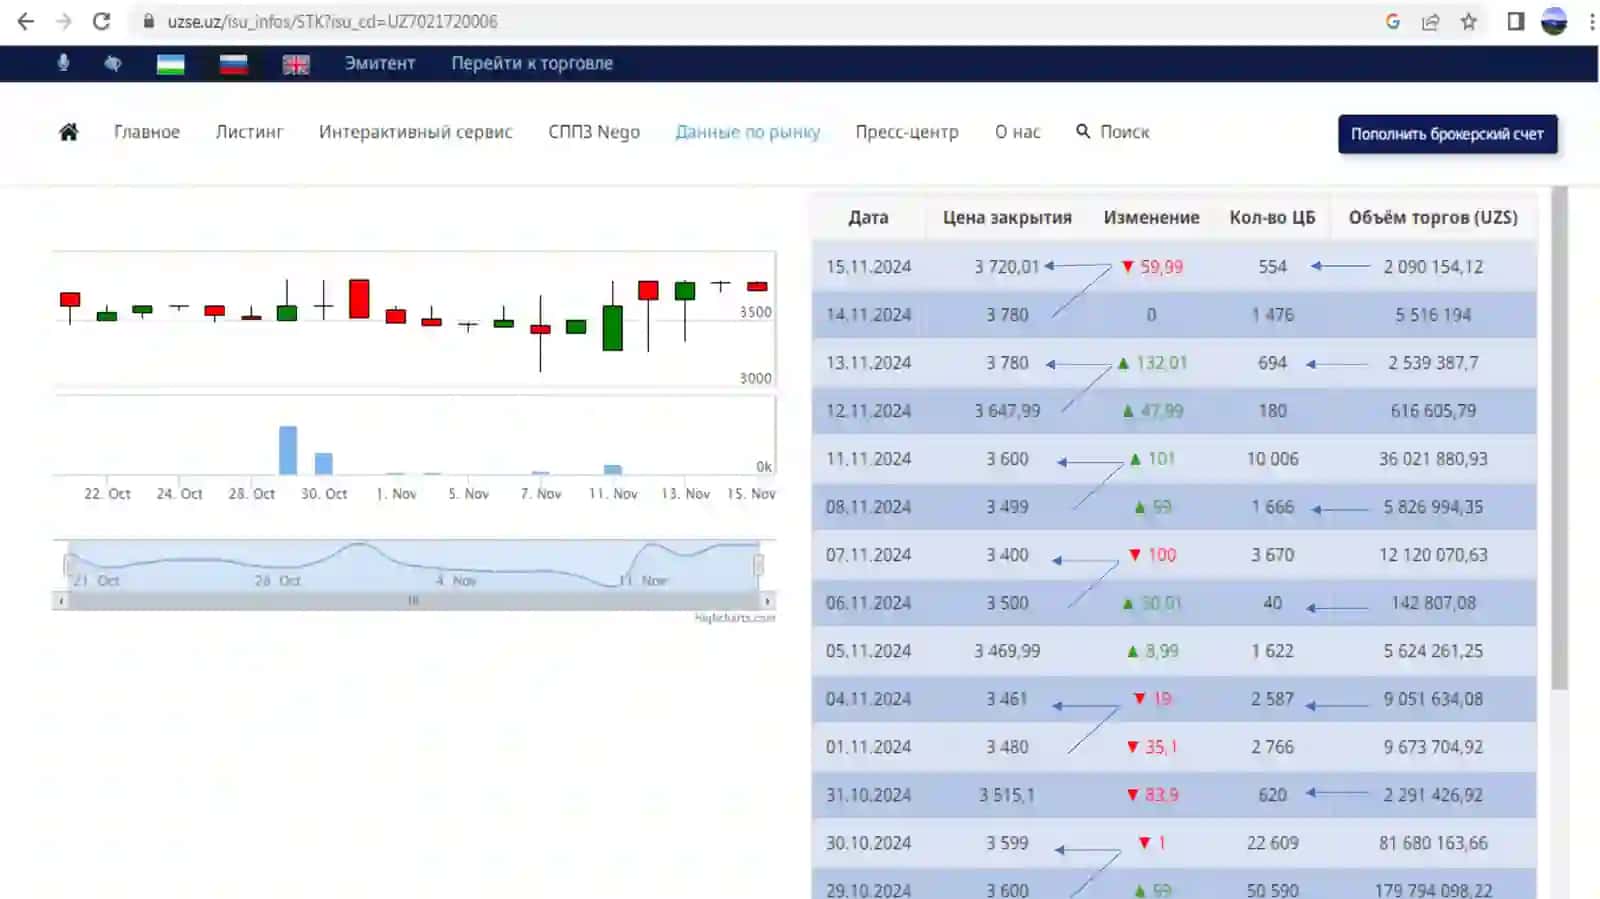The image size is (1600, 899).
Task: Follow the Перейти к торговле link
Action: point(532,63)
